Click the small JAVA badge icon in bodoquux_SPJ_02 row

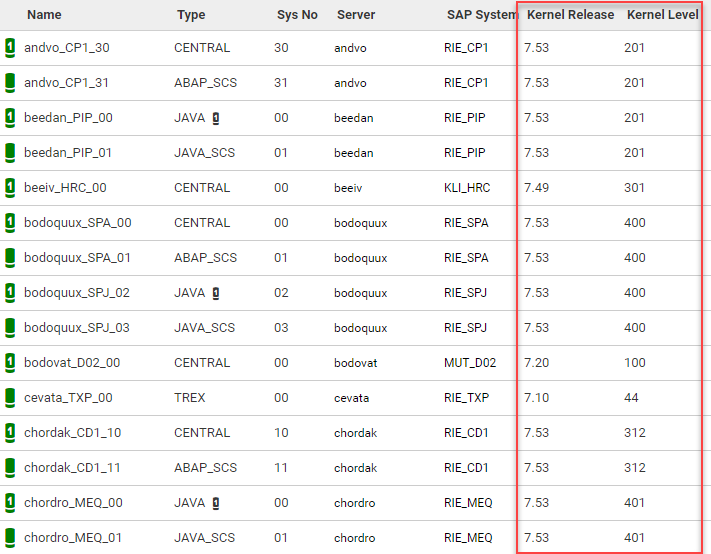(216, 293)
